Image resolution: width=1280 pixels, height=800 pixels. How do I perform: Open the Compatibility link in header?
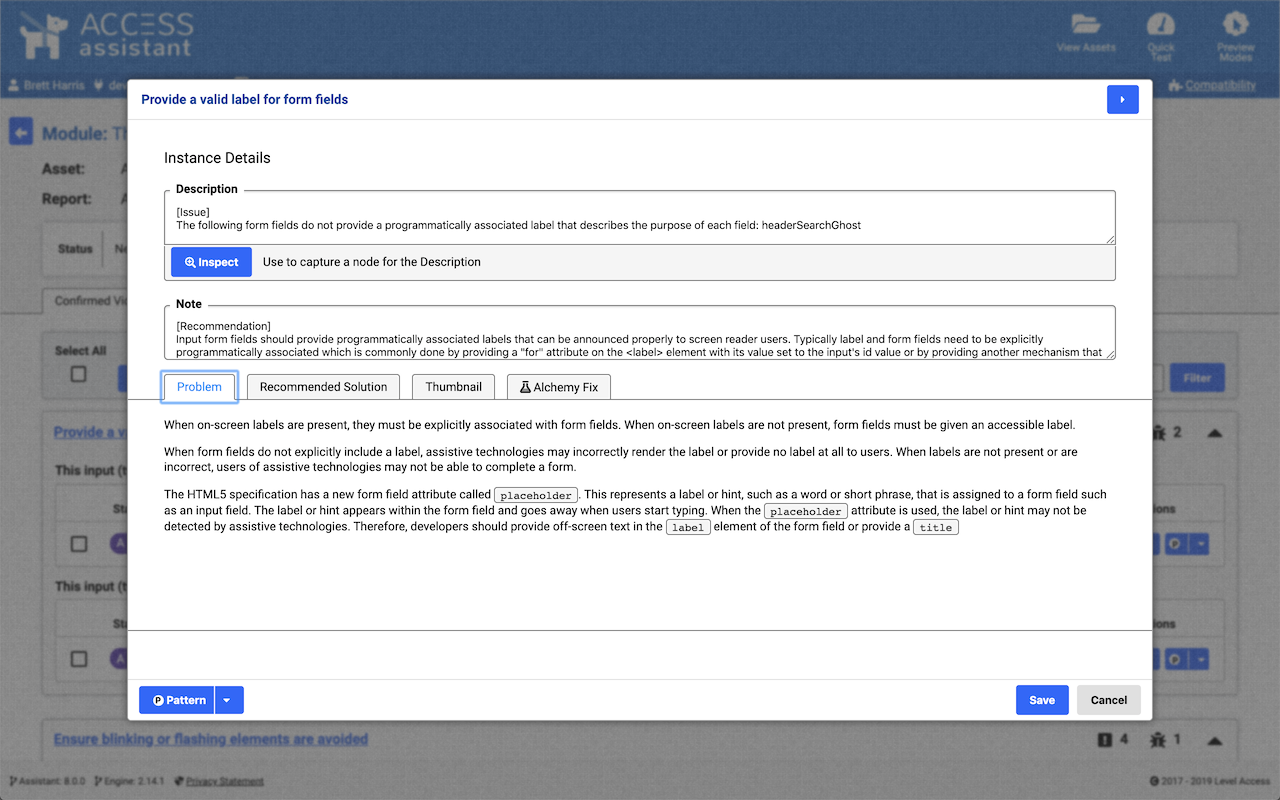click(x=1219, y=86)
